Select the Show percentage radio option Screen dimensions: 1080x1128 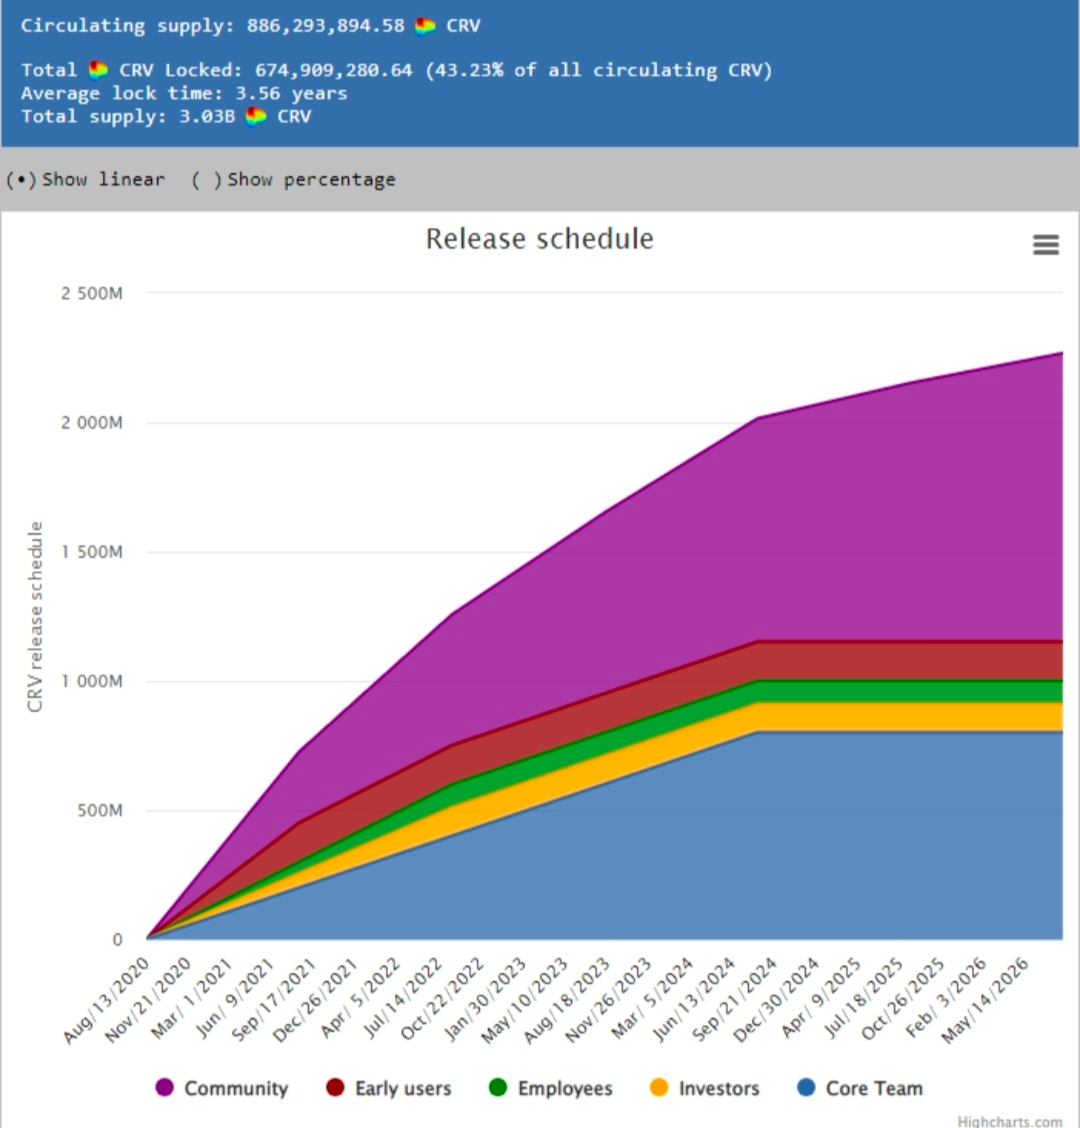pos(294,179)
